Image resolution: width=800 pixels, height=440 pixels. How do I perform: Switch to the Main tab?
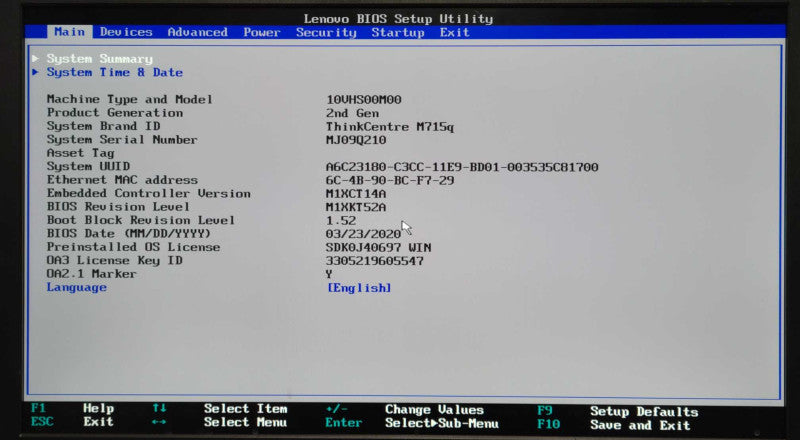[x=69, y=32]
